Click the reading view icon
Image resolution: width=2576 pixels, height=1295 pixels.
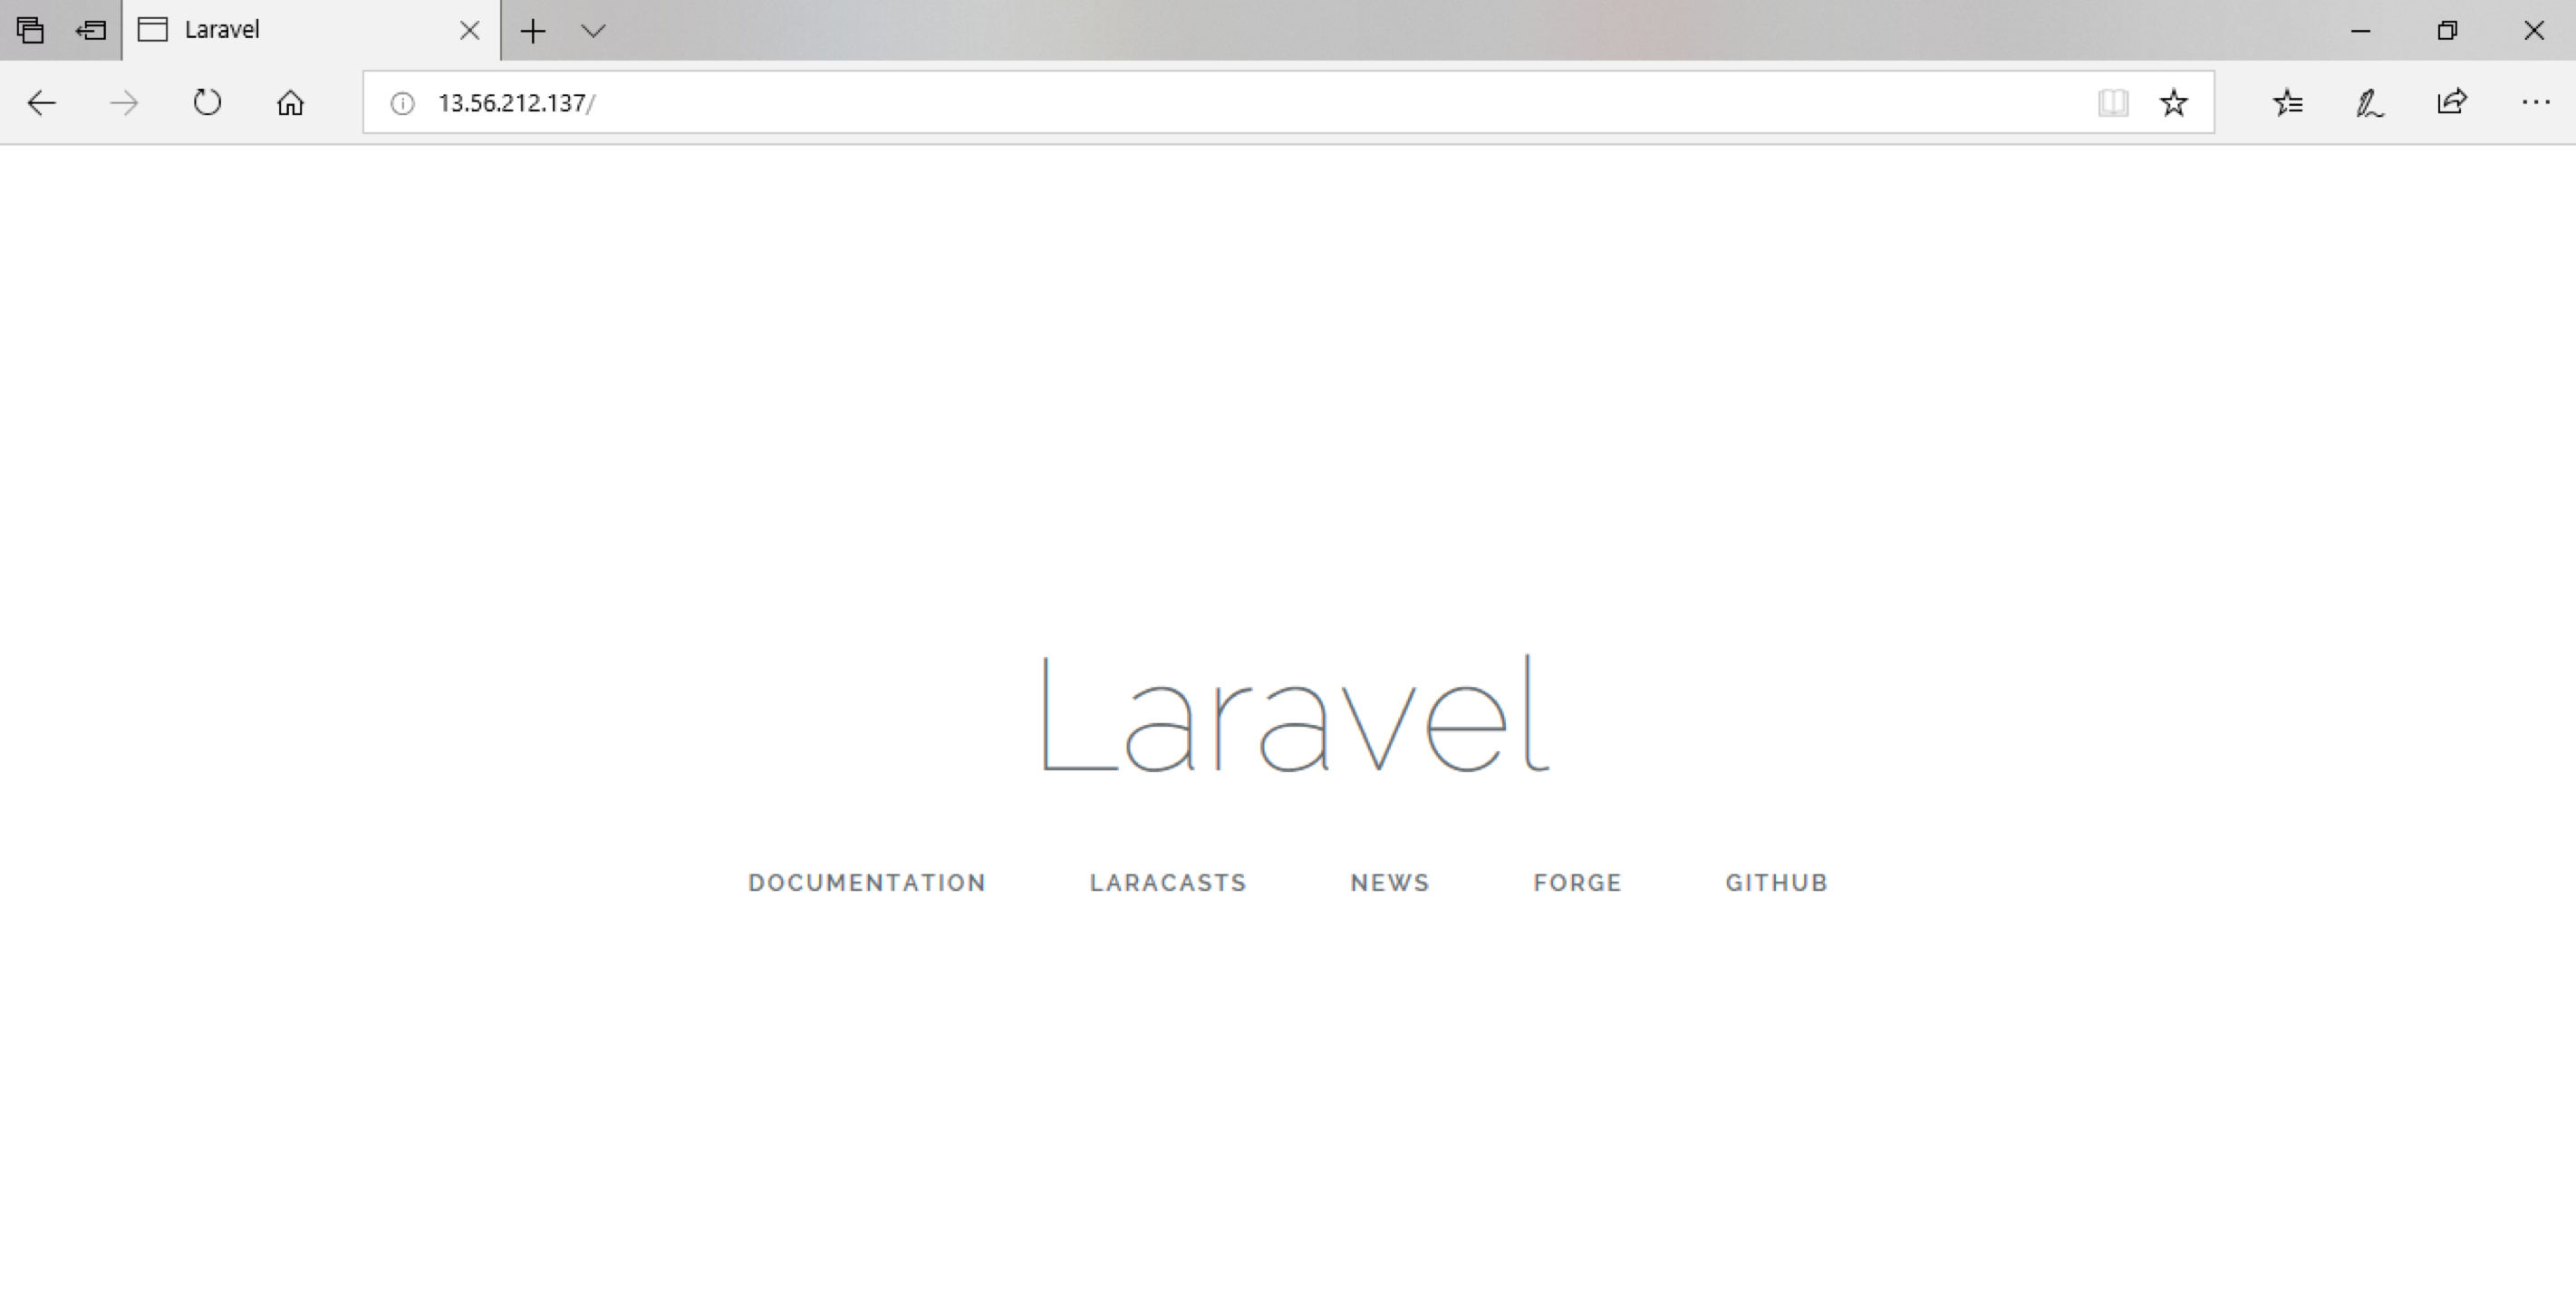(x=2114, y=102)
